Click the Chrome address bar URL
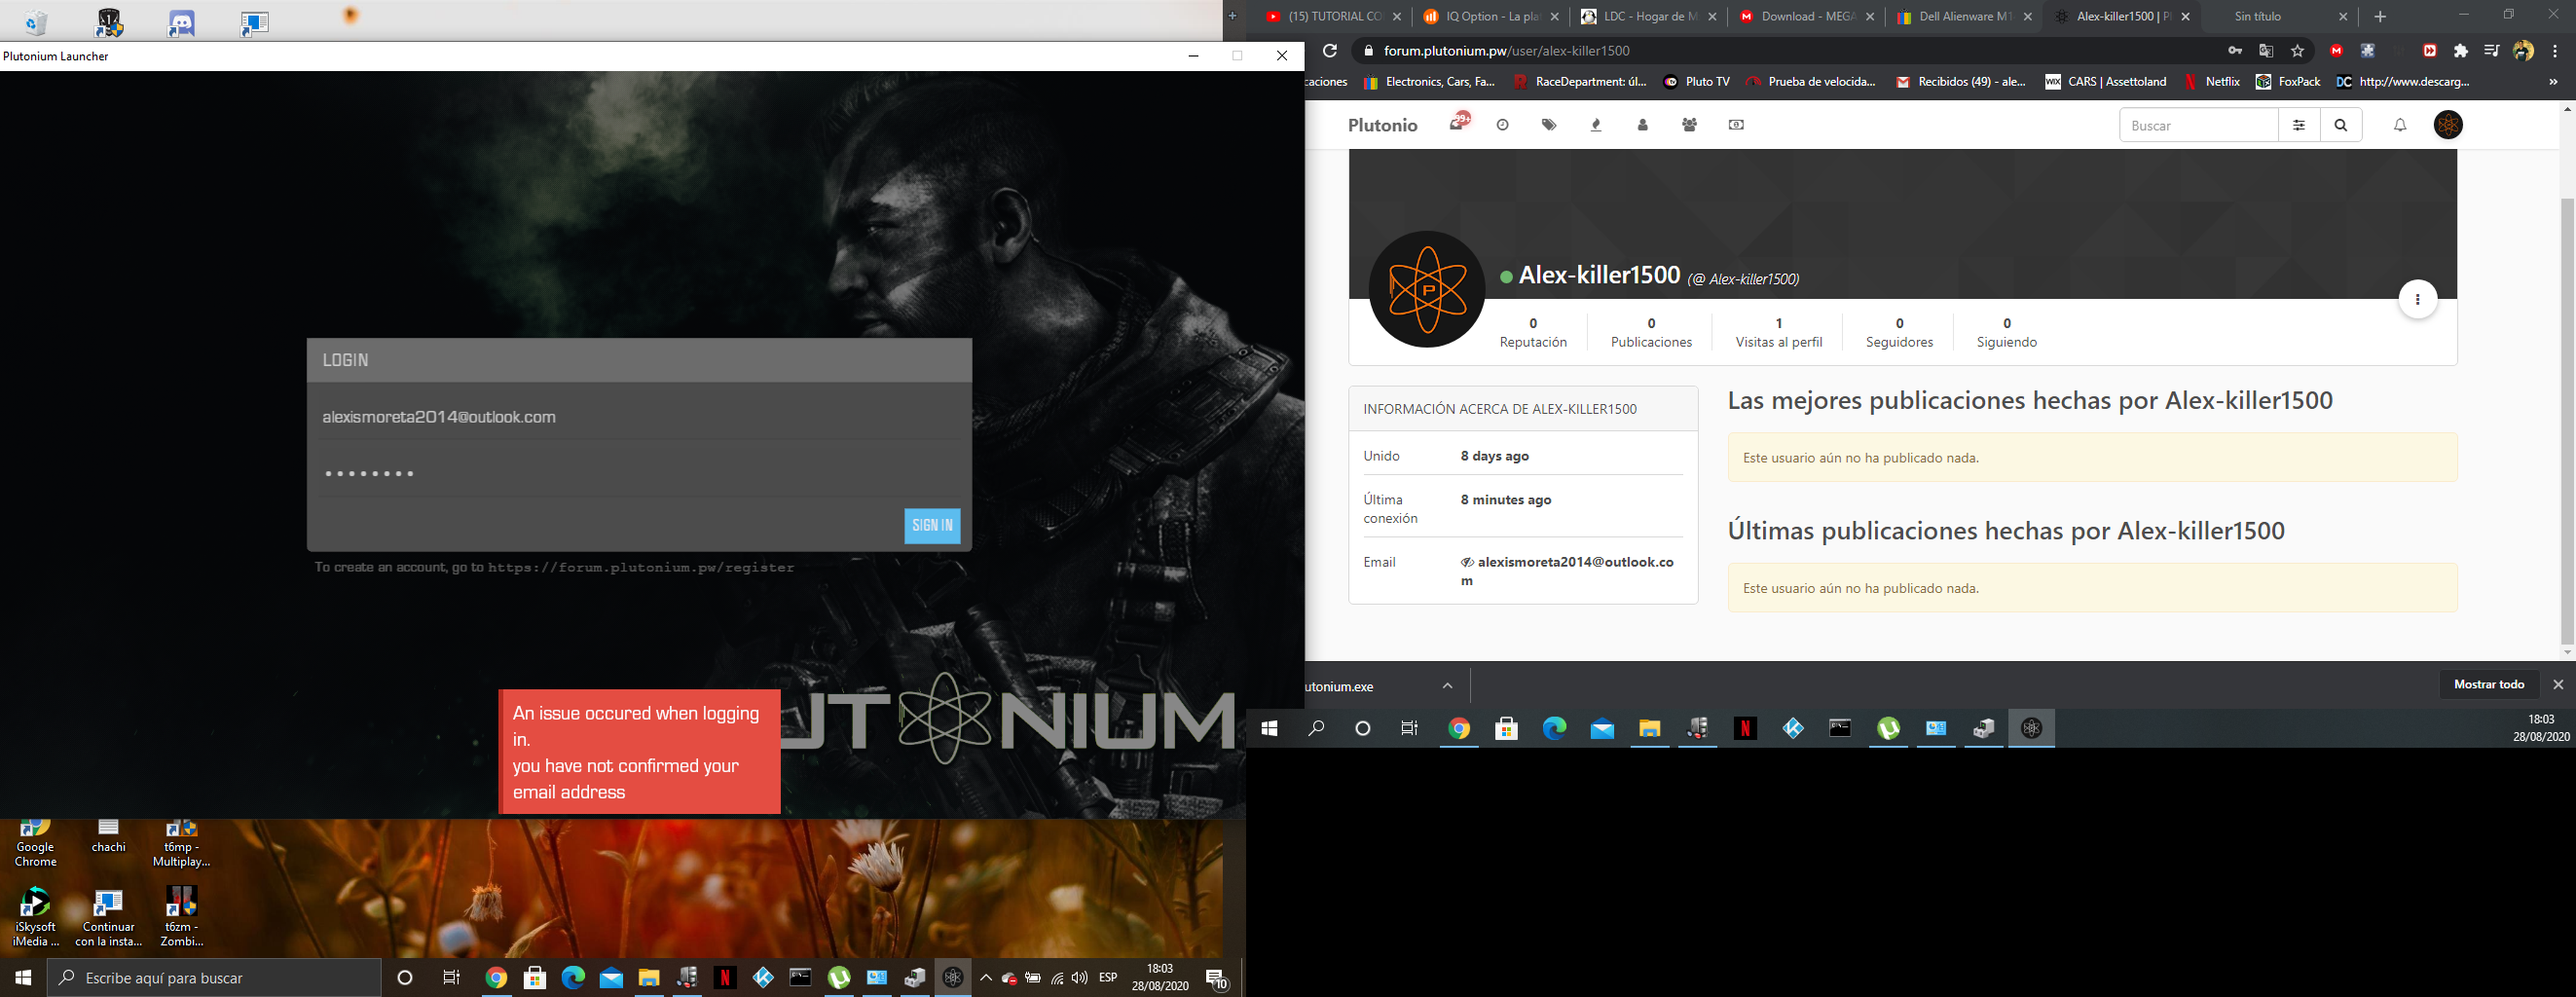 [x=1506, y=51]
